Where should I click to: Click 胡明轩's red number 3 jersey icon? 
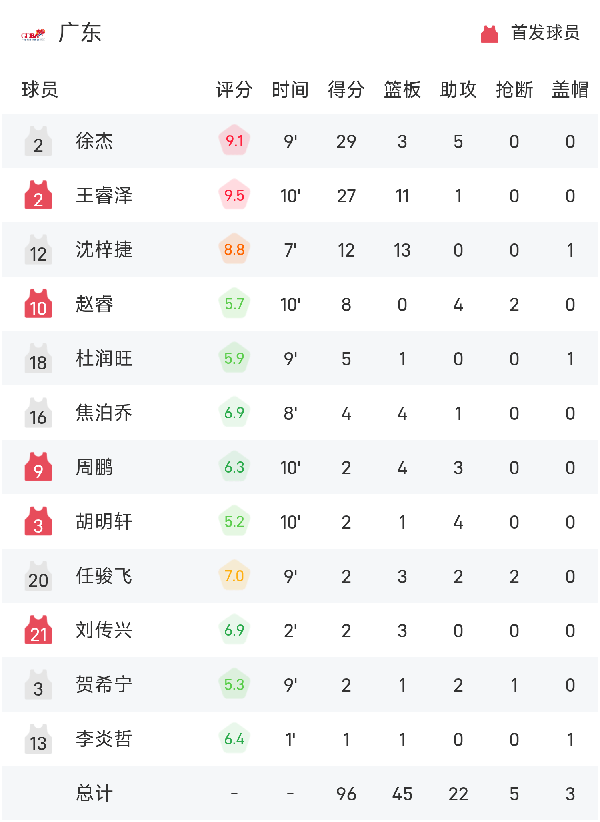point(38,521)
